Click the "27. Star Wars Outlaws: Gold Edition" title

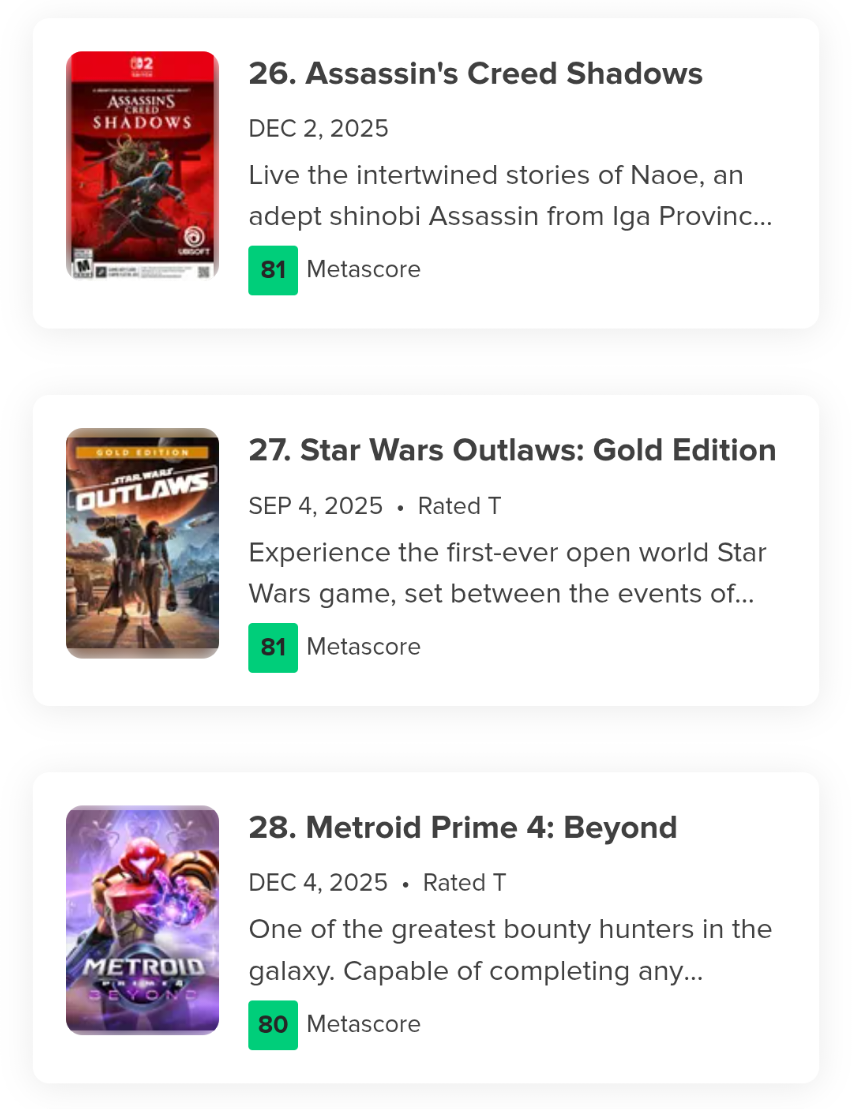coord(512,450)
